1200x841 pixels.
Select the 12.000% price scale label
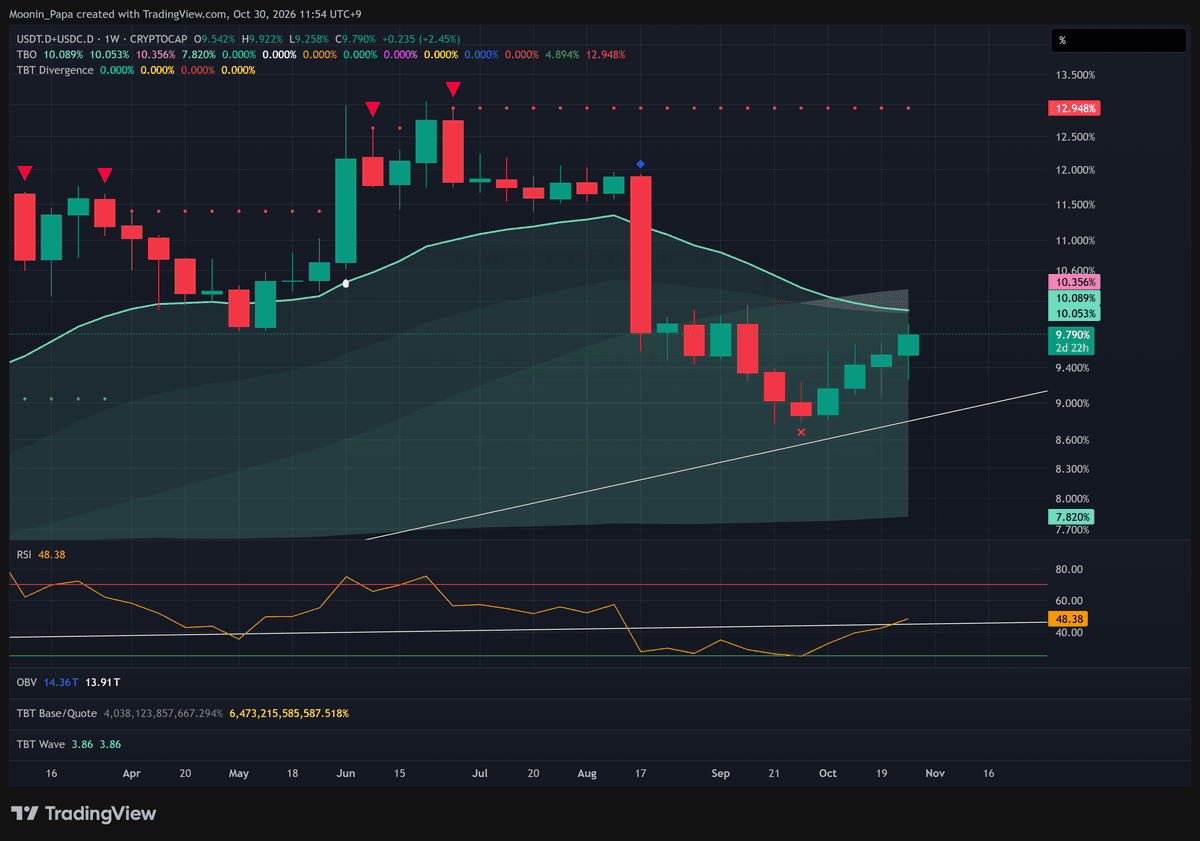click(x=1075, y=170)
